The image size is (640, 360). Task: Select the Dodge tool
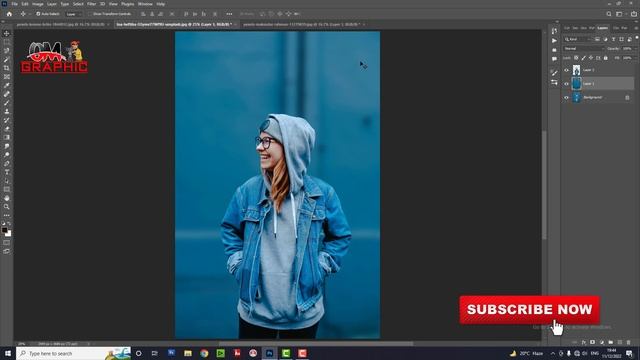tap(7, 155)
